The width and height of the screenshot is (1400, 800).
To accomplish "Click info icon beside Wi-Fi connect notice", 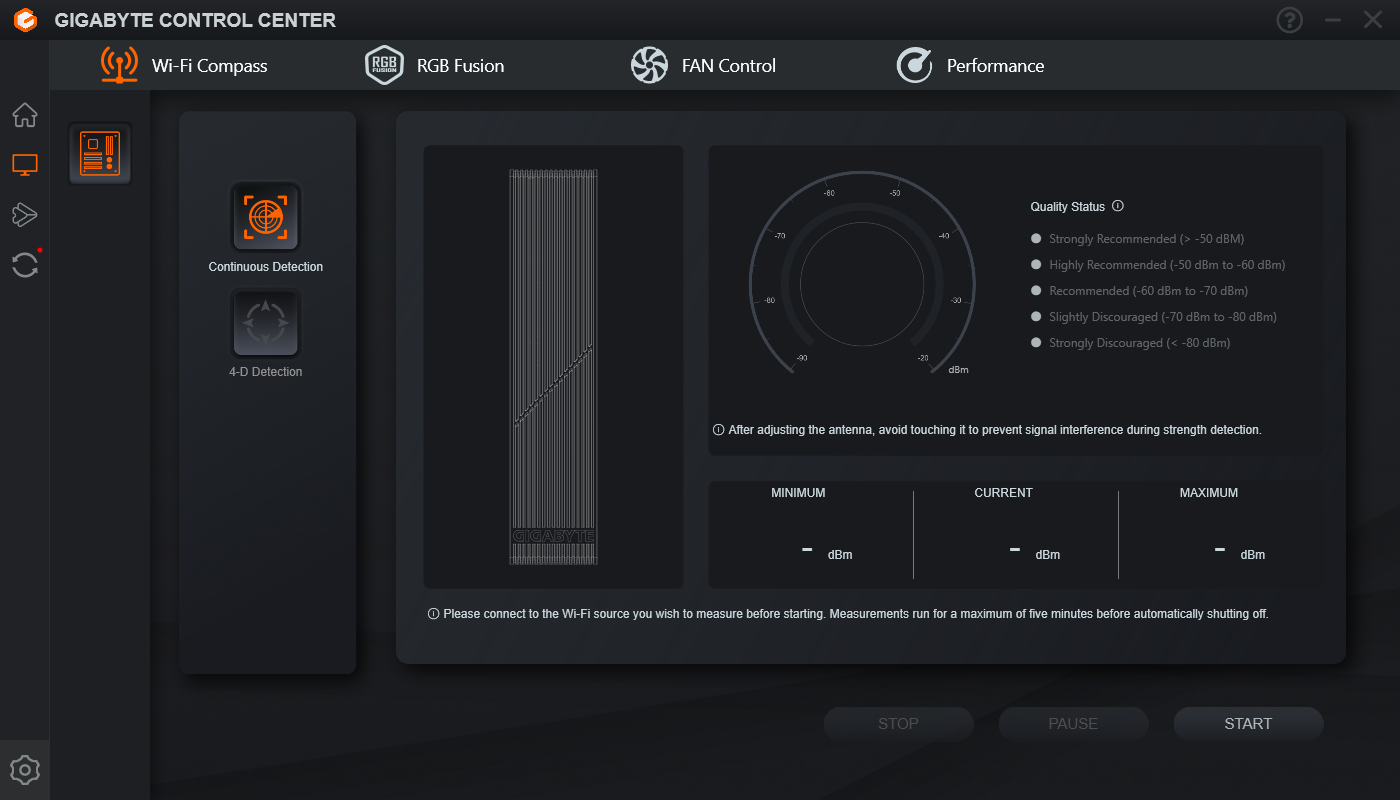I will 433,614.
